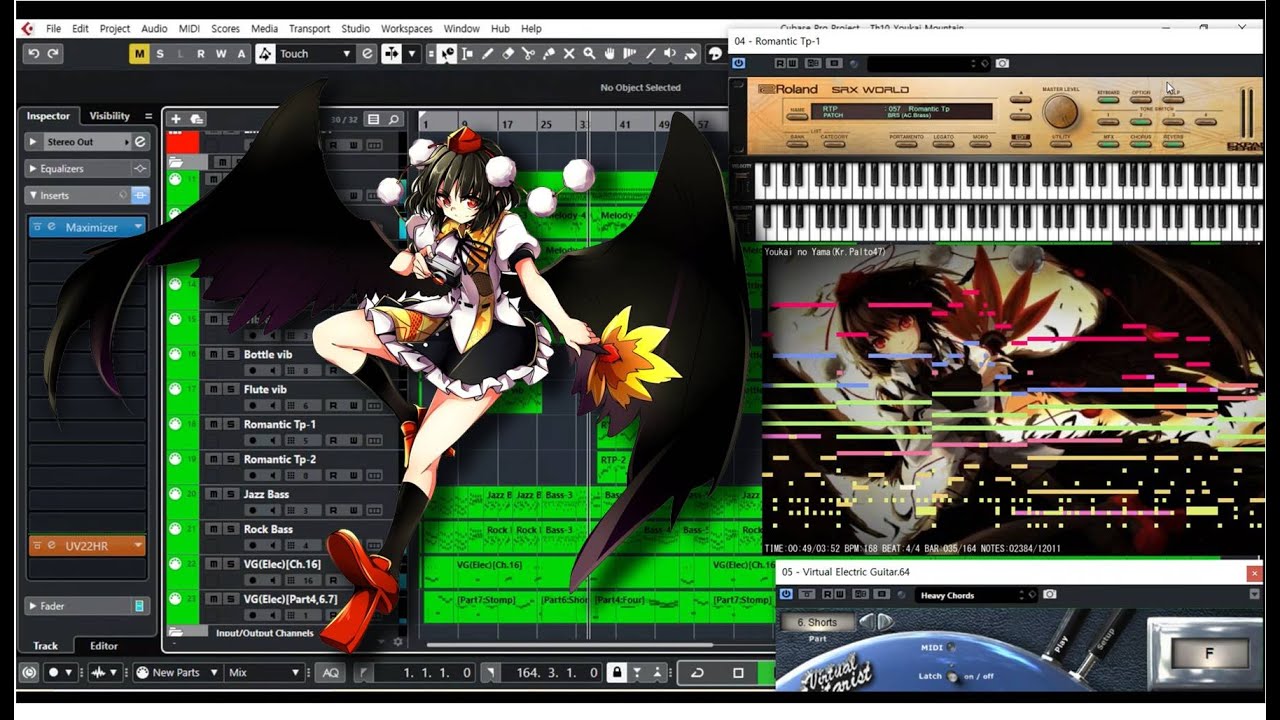Select the Range Selection tool
This screenshot has width=1280, height=720.
click(x=467, y=53)
